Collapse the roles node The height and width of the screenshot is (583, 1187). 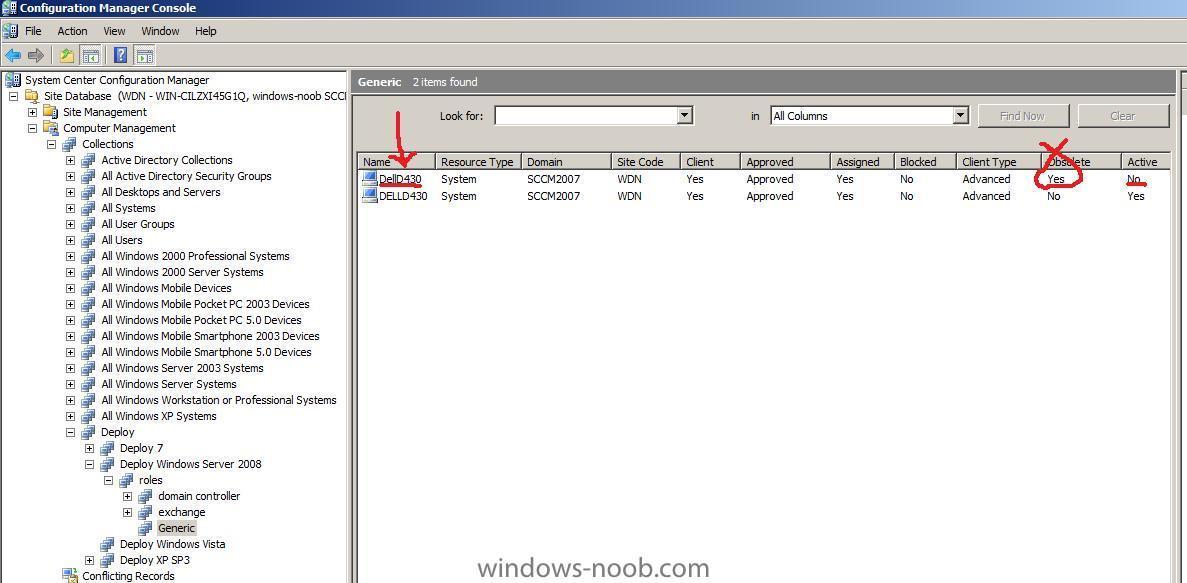(108, 481)
